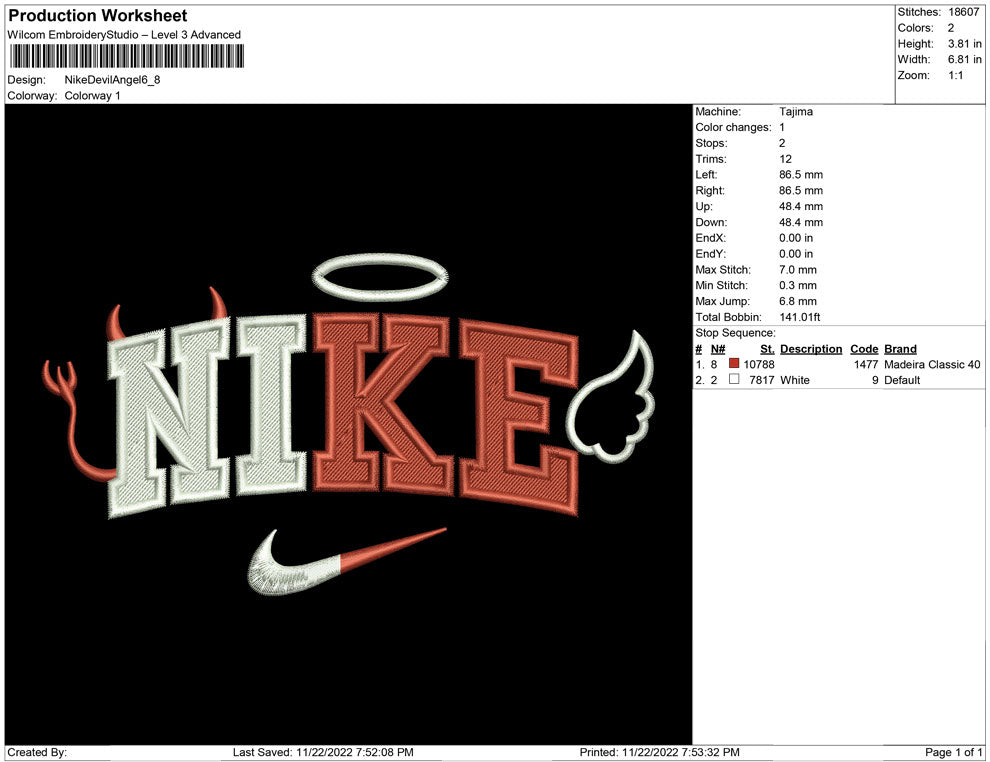This screenshot has height=762, width=990.
Task: Click the swoosh logo in the design
Action: coord(347,562)
